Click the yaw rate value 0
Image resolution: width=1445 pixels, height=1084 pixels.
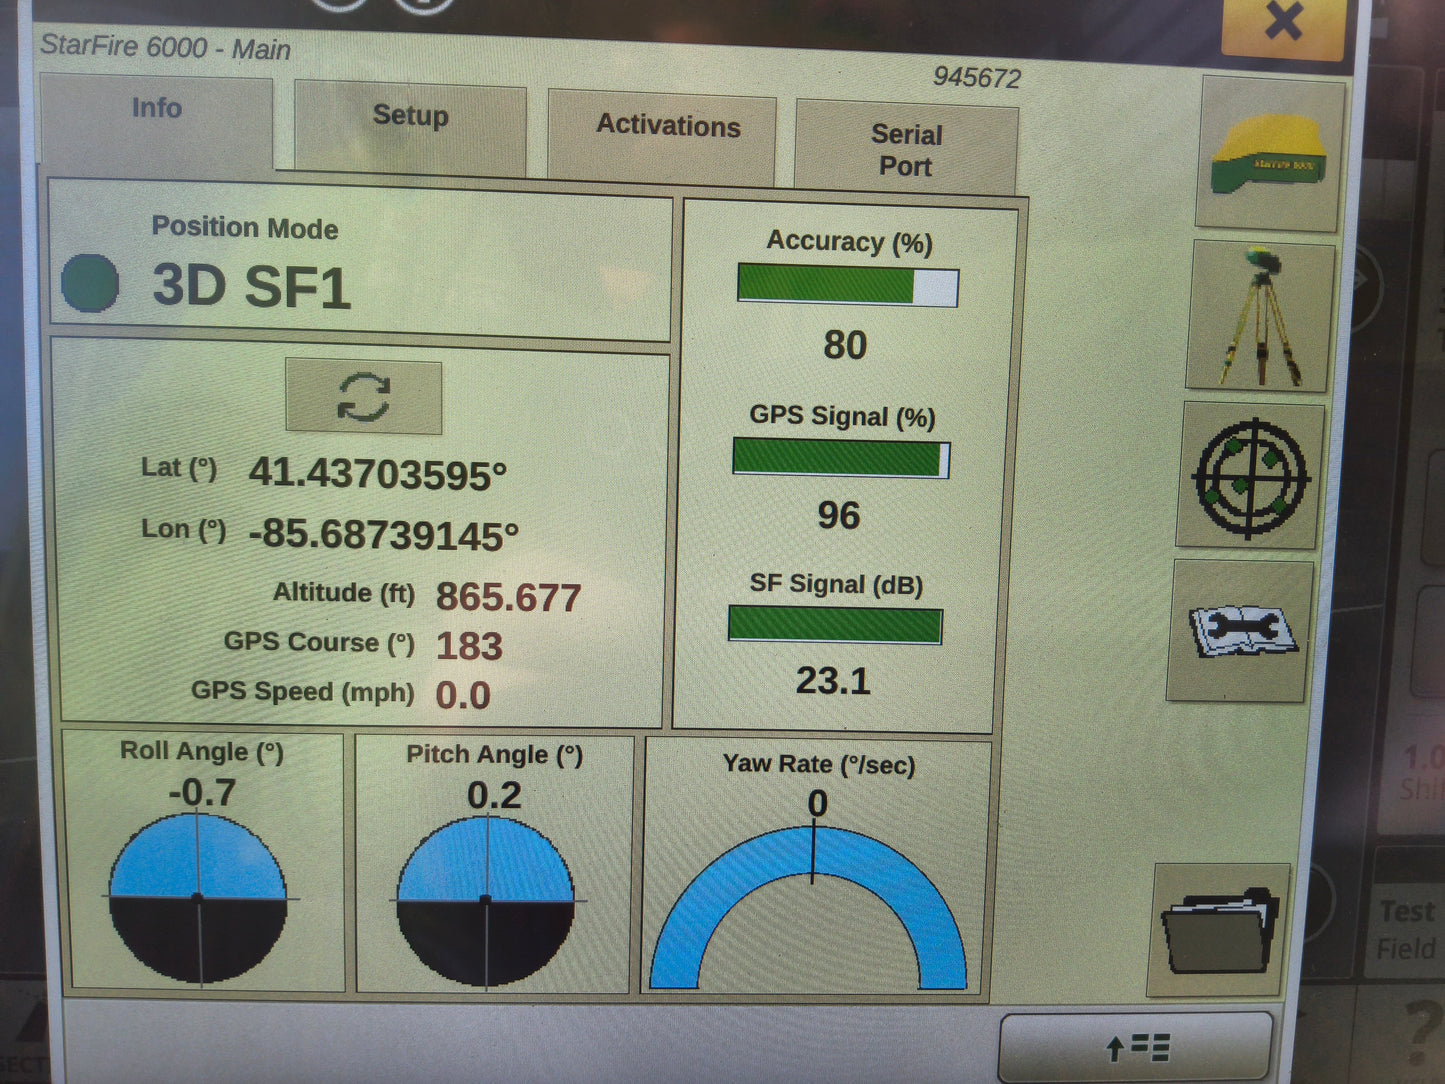(x=818, y=803)
